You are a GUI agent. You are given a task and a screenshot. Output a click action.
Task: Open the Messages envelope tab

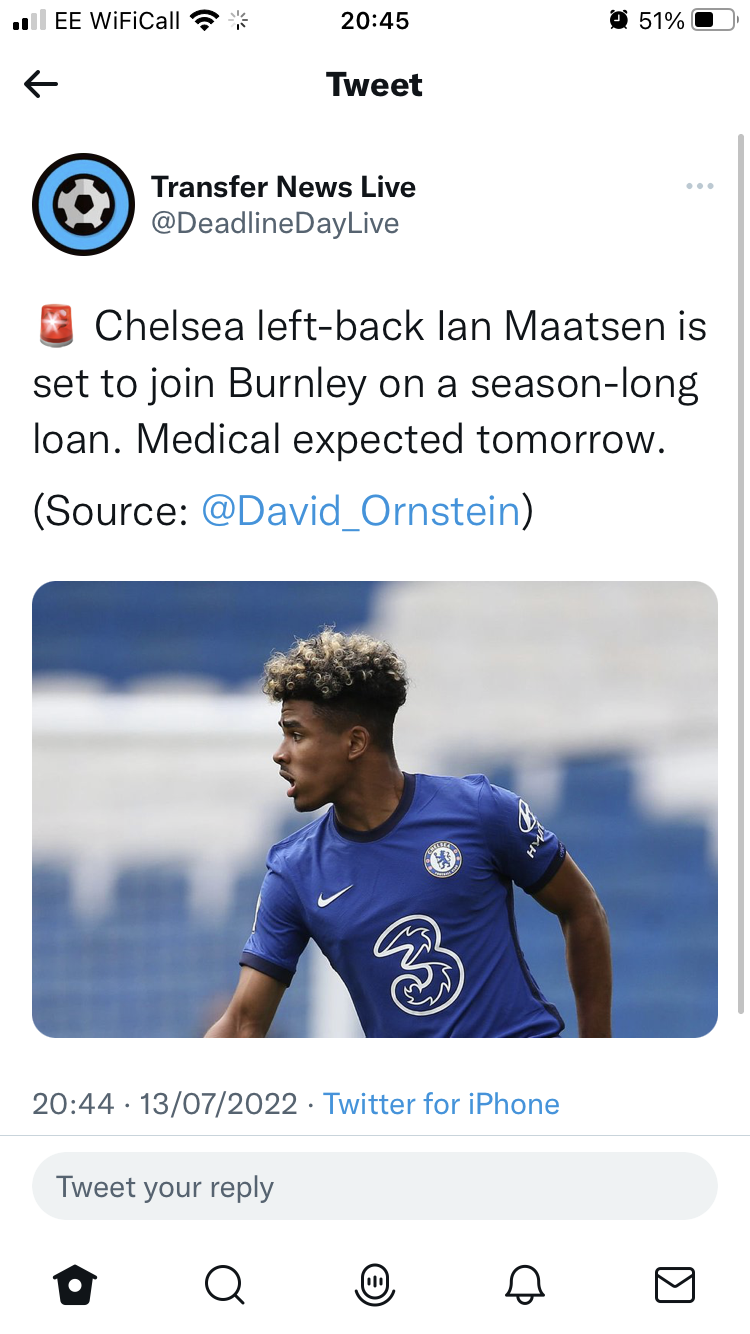[x=674, y=1284]
